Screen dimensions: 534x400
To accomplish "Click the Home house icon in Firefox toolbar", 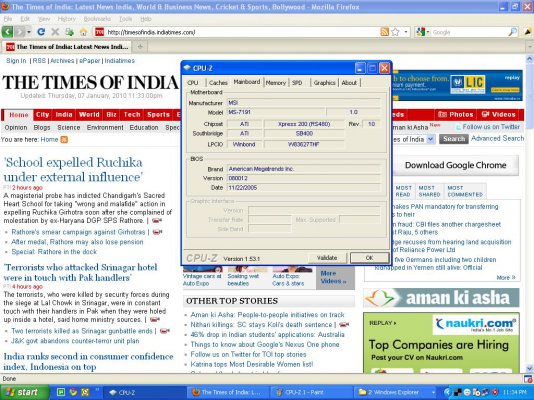I will pos(83,32).
